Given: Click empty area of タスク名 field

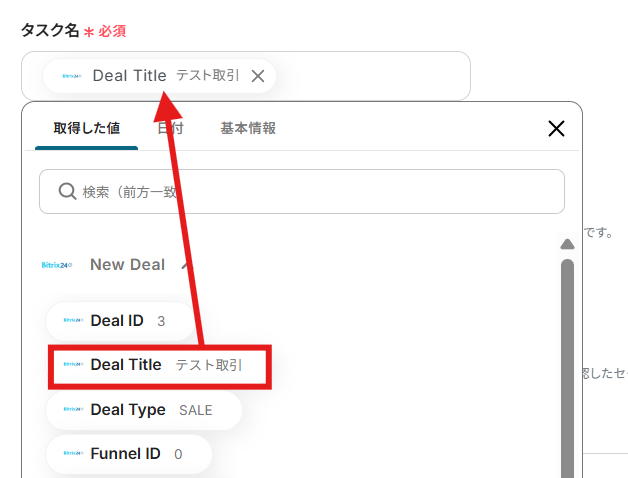Looking at the screenshot, I should click(380, 76).
